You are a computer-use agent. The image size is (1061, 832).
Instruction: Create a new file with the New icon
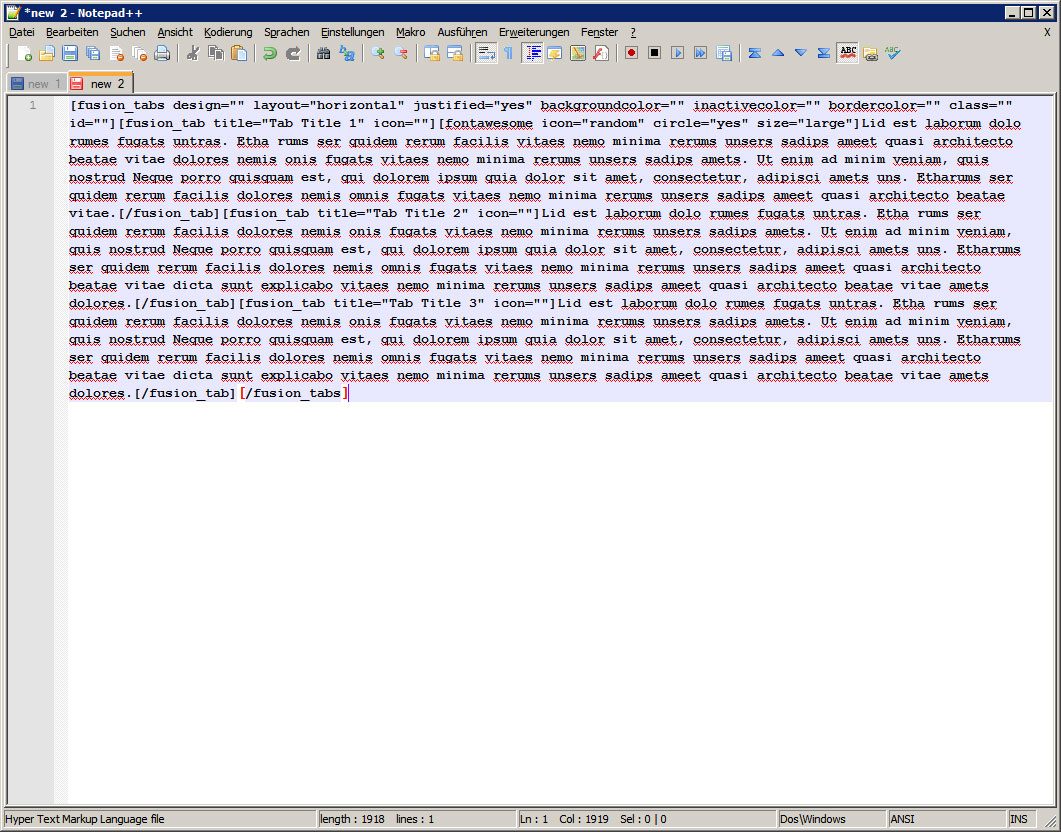click(24, 53)
